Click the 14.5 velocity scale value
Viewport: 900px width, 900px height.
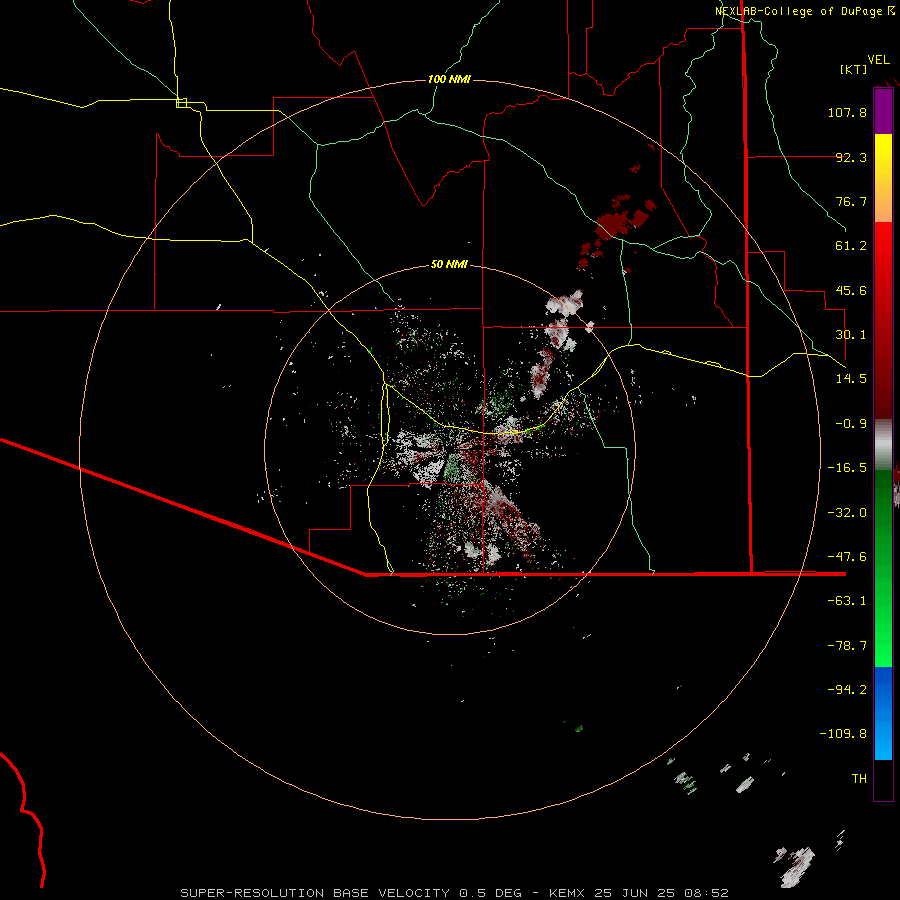tap(851, 379)
